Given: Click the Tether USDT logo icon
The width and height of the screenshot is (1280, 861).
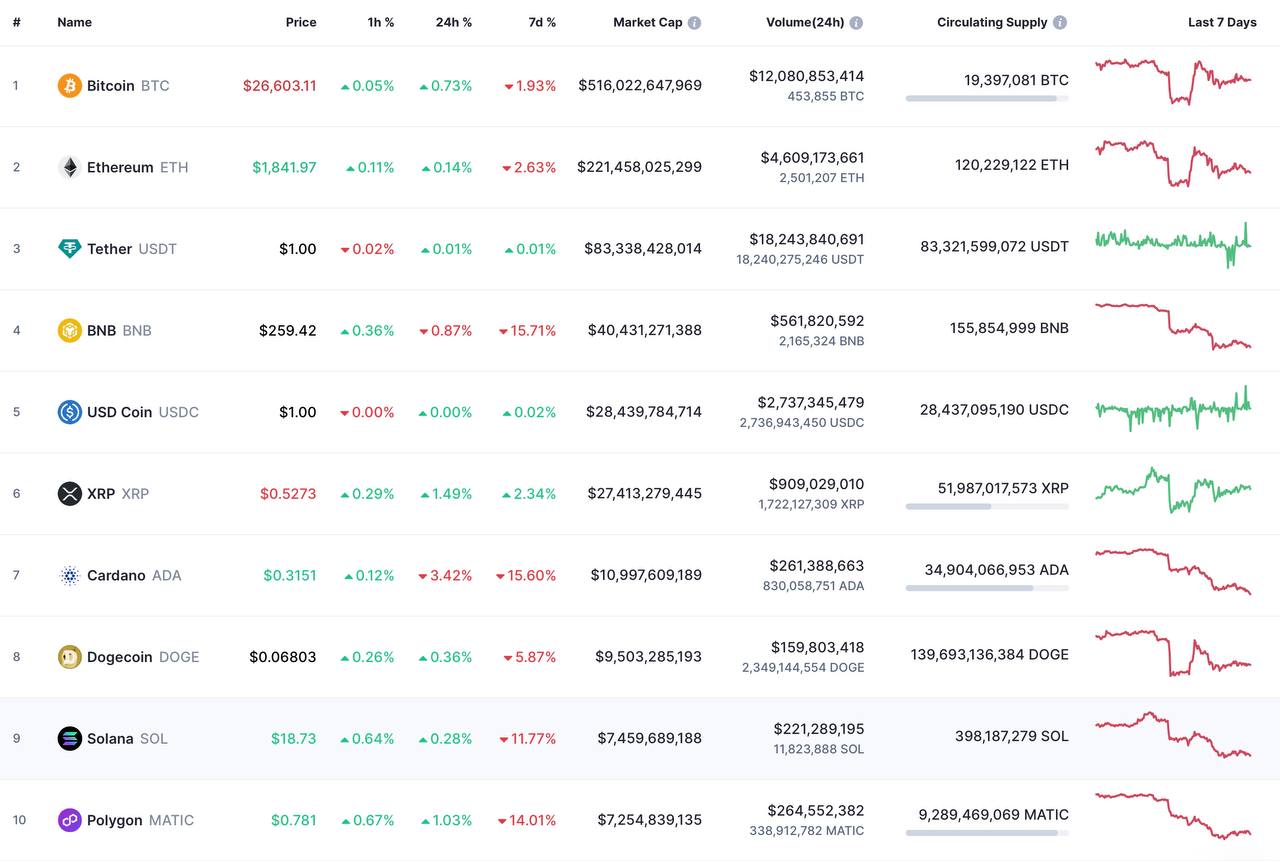Looking at the screenshot, I should pos(69,249).
